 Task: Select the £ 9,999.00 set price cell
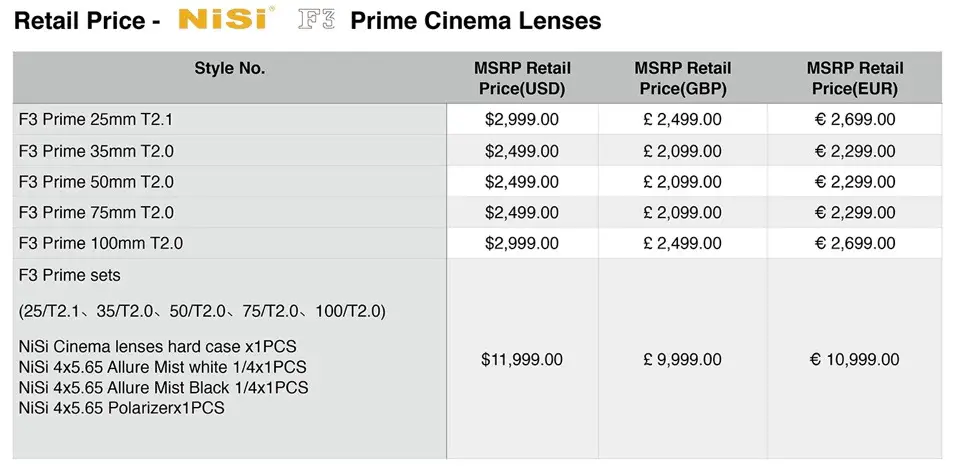[683, 360]
